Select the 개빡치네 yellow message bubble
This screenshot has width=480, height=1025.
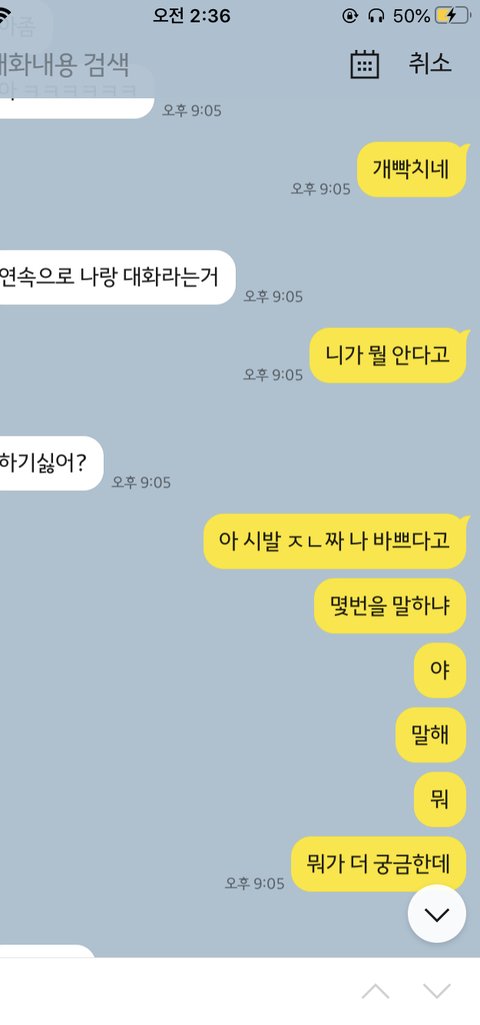pos(412,169)
